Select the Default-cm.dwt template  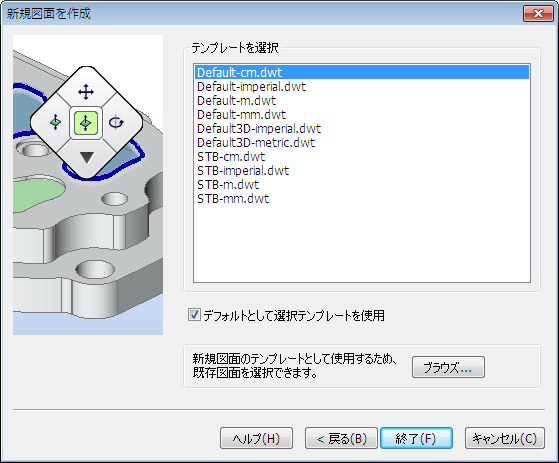362,73
